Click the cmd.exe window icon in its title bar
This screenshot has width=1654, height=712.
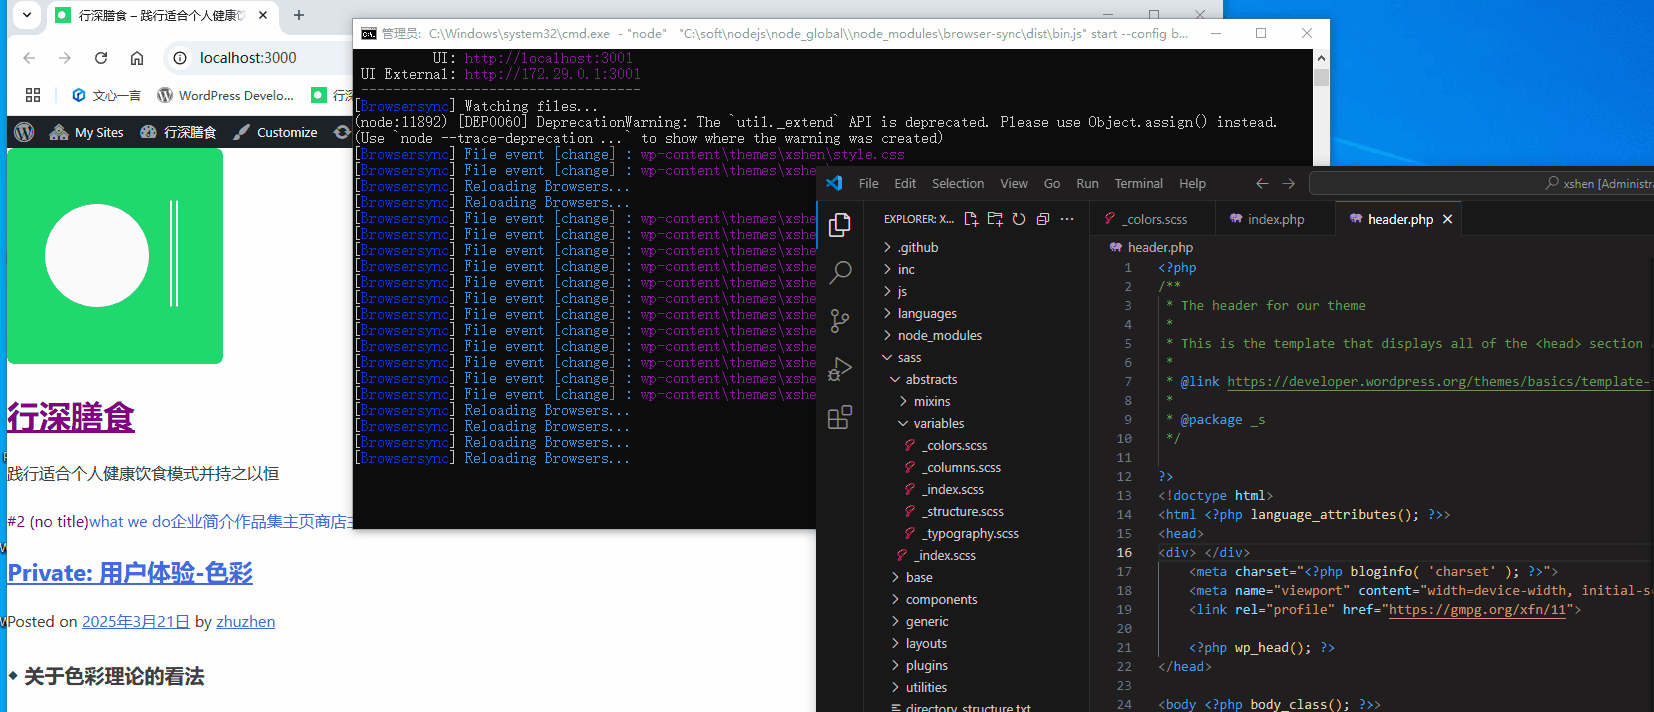pos(369,33)
